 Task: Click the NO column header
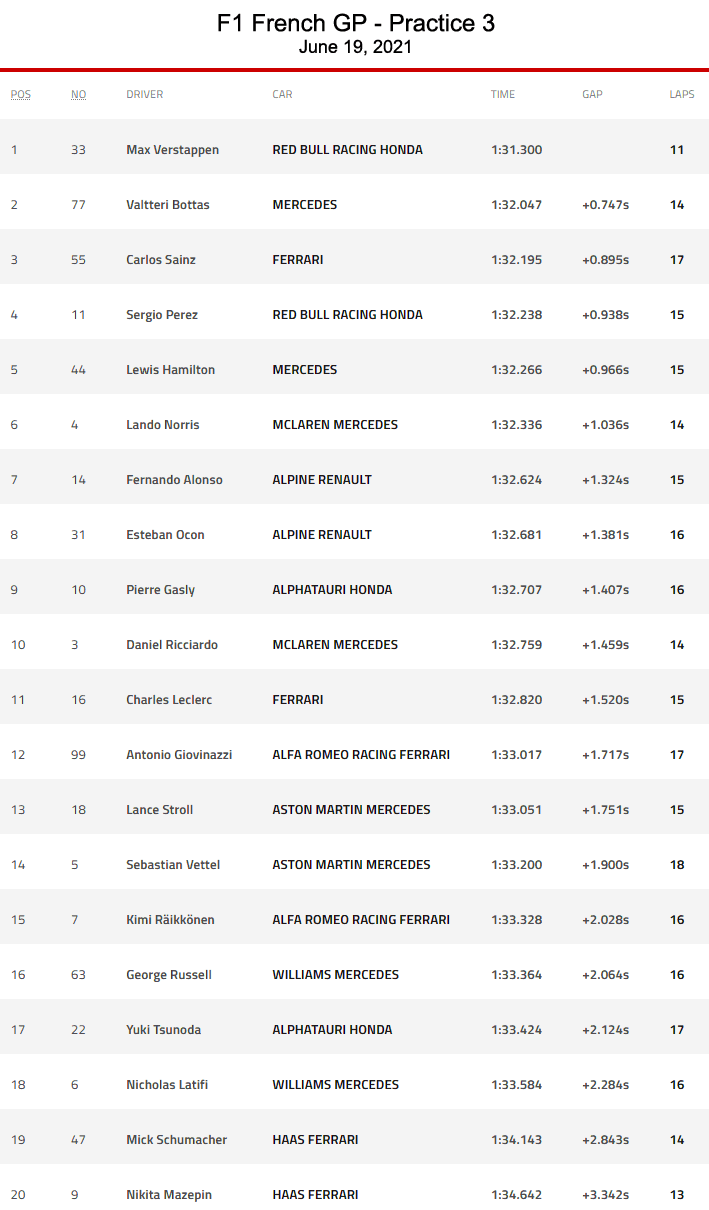click(78, 94)
